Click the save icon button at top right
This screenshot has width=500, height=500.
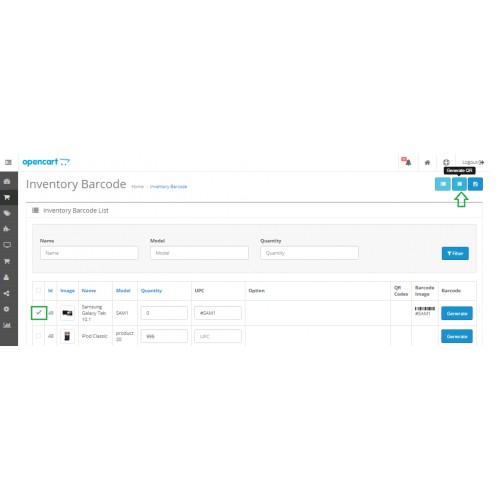(x=475, y=184)
